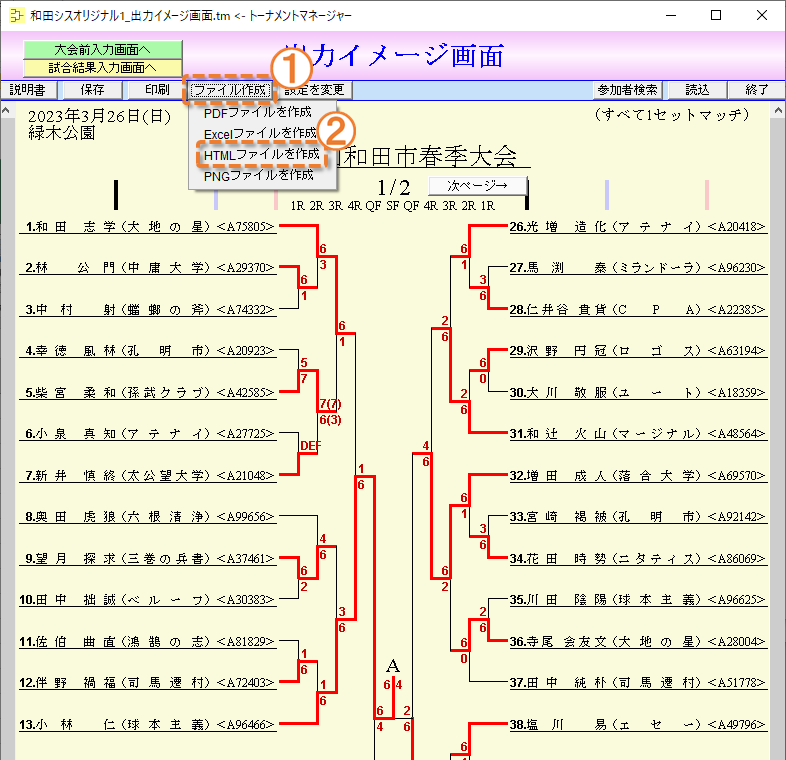This screenshot has height=760, width=786.
Task: Click player 1.和田 志学 entry
Action: [149, 227]
